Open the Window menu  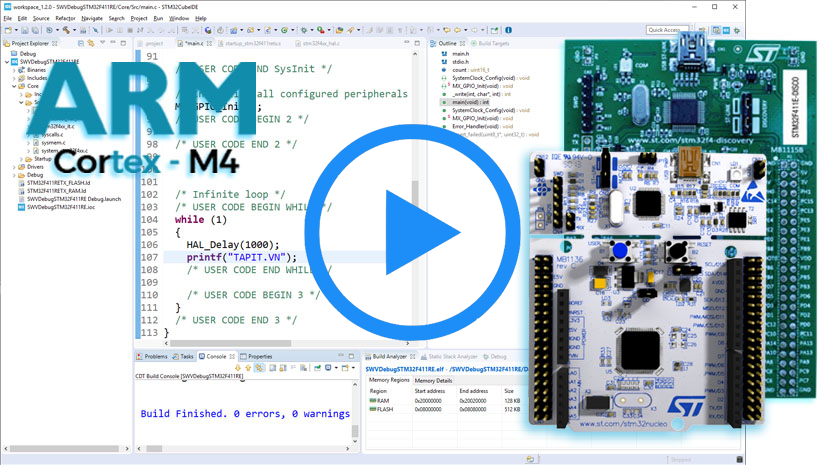tap(179, 18)
